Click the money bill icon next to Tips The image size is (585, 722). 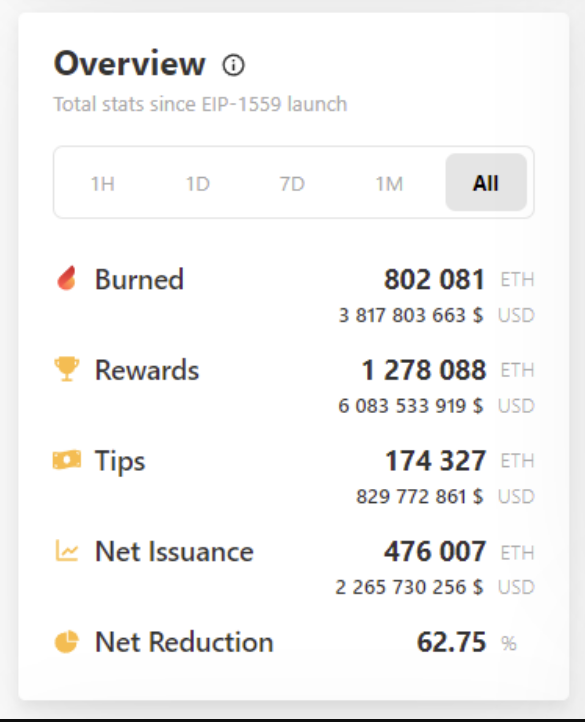[67, 460]
